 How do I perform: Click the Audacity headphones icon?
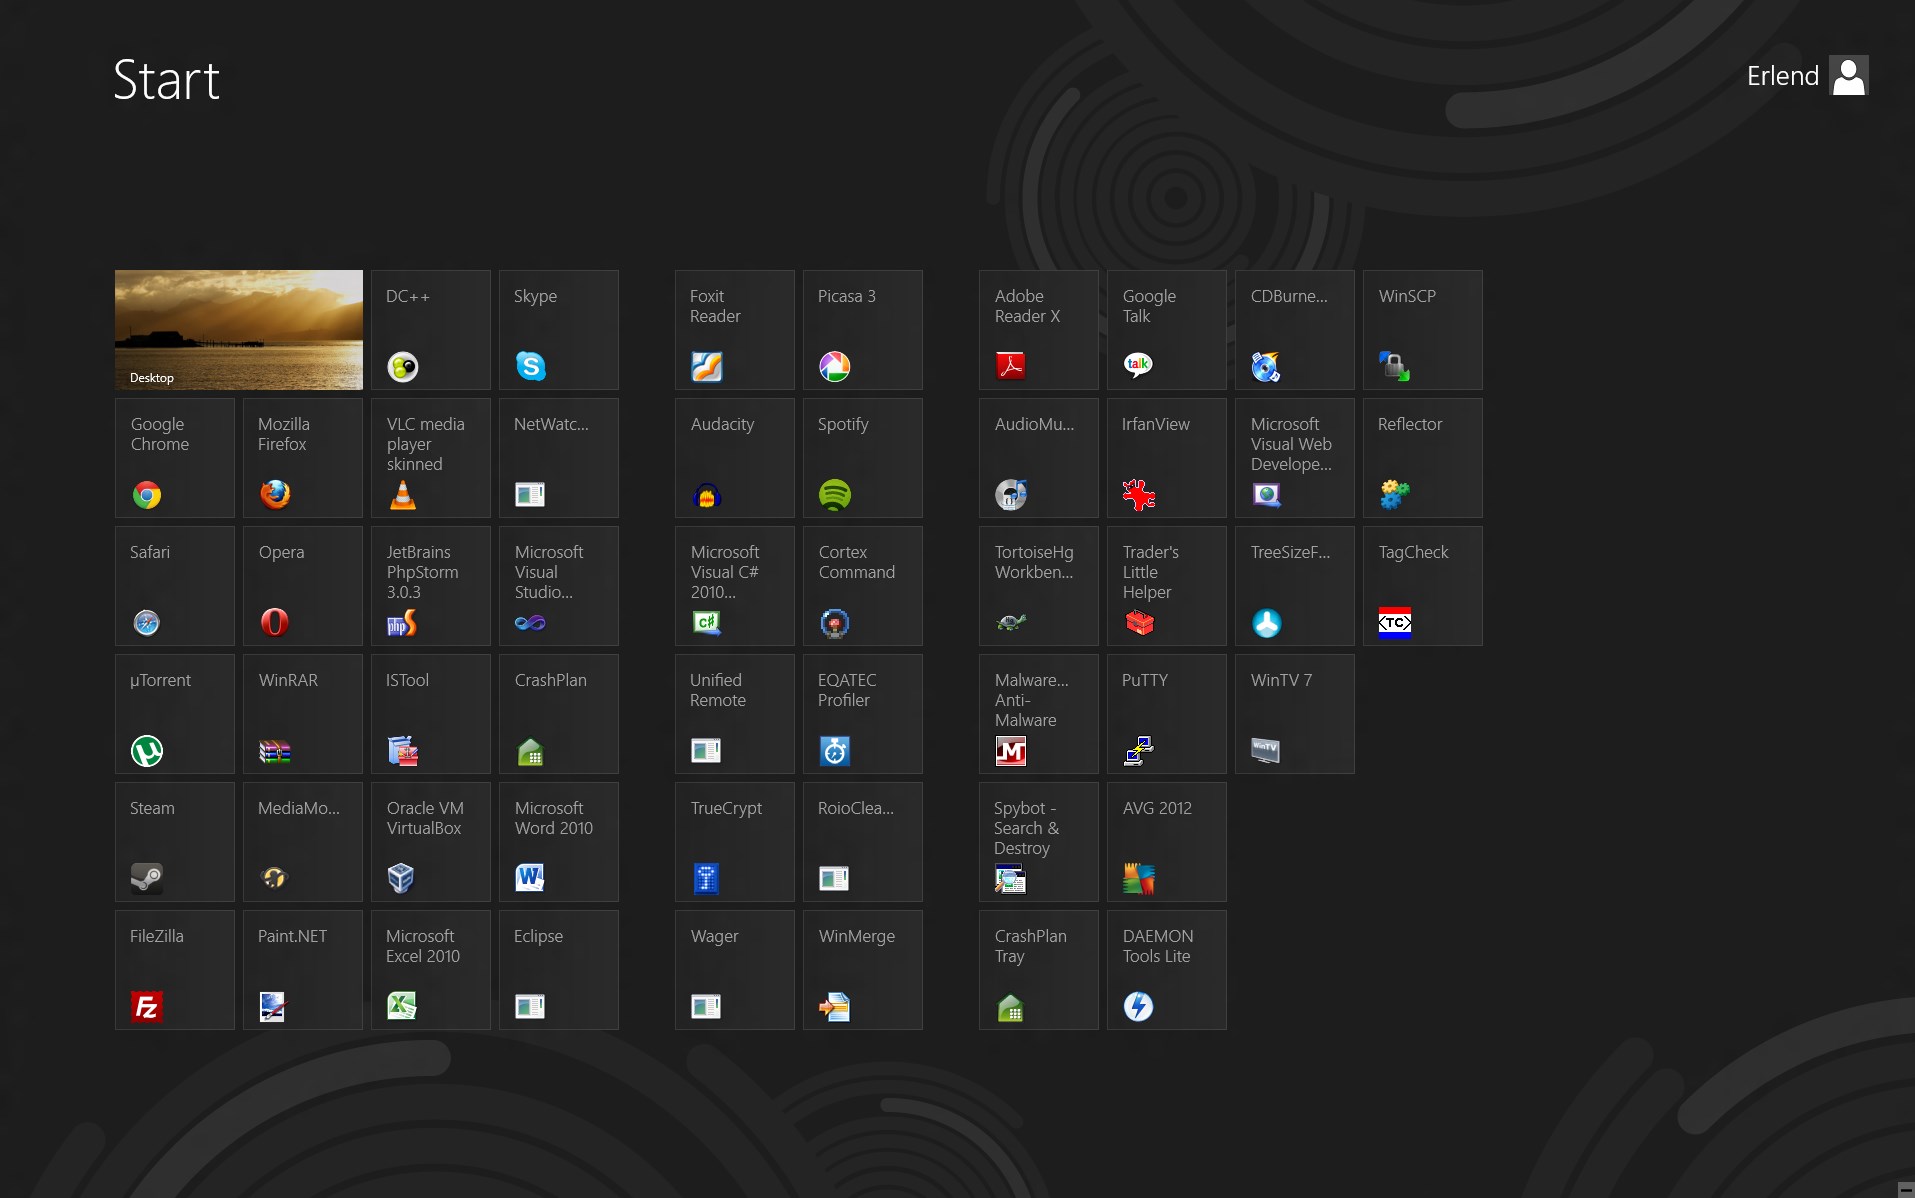pyautogui.click(x=707, y=495)
